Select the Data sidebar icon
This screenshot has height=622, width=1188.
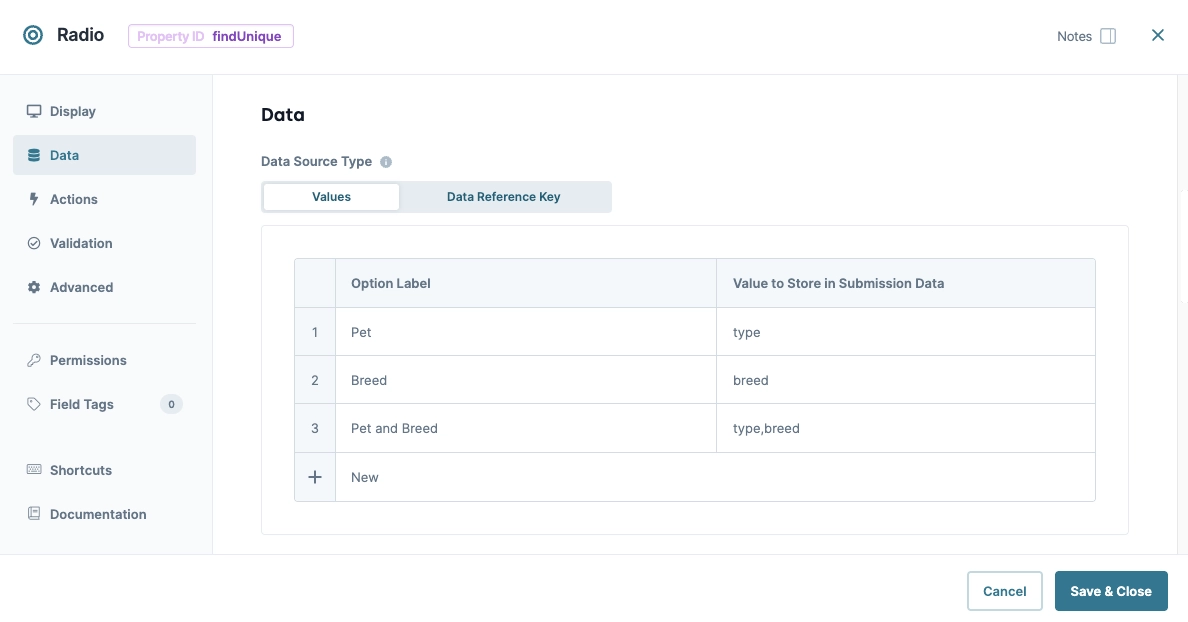35,155
